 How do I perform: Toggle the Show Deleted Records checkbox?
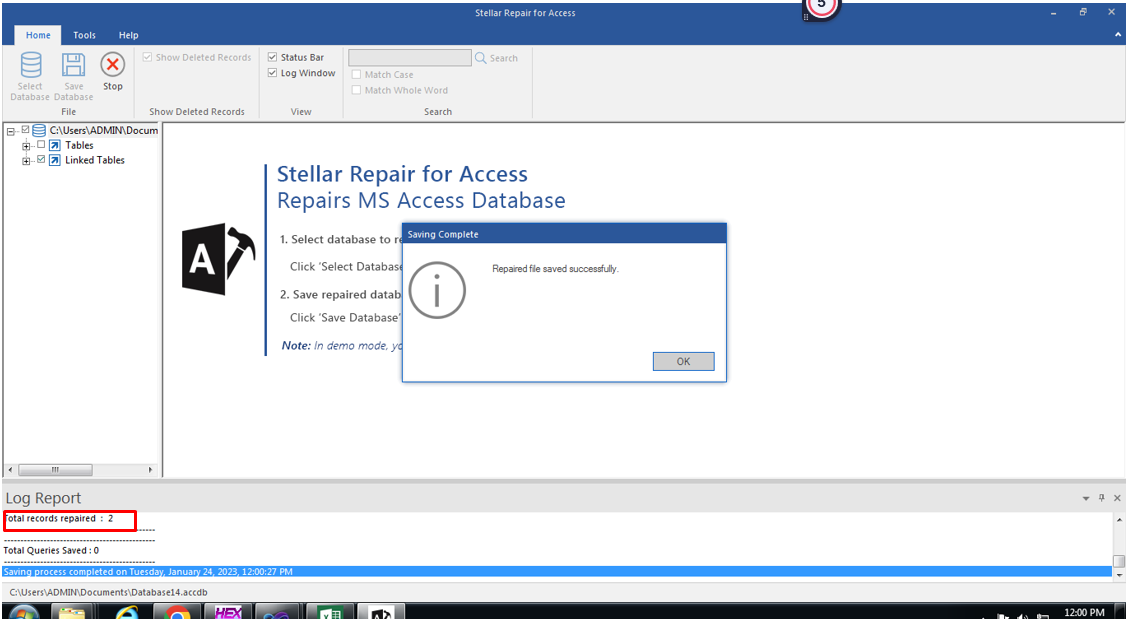coord(147,57)
